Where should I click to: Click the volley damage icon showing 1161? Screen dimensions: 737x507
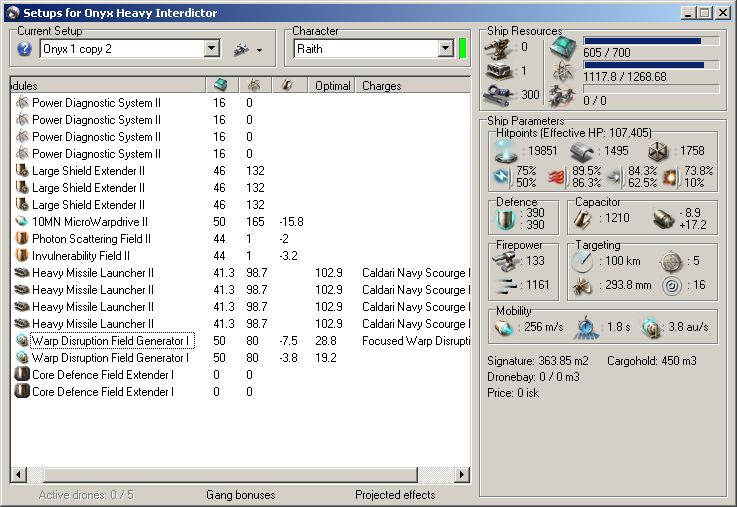pyautogui.click(x=507, y=285)
